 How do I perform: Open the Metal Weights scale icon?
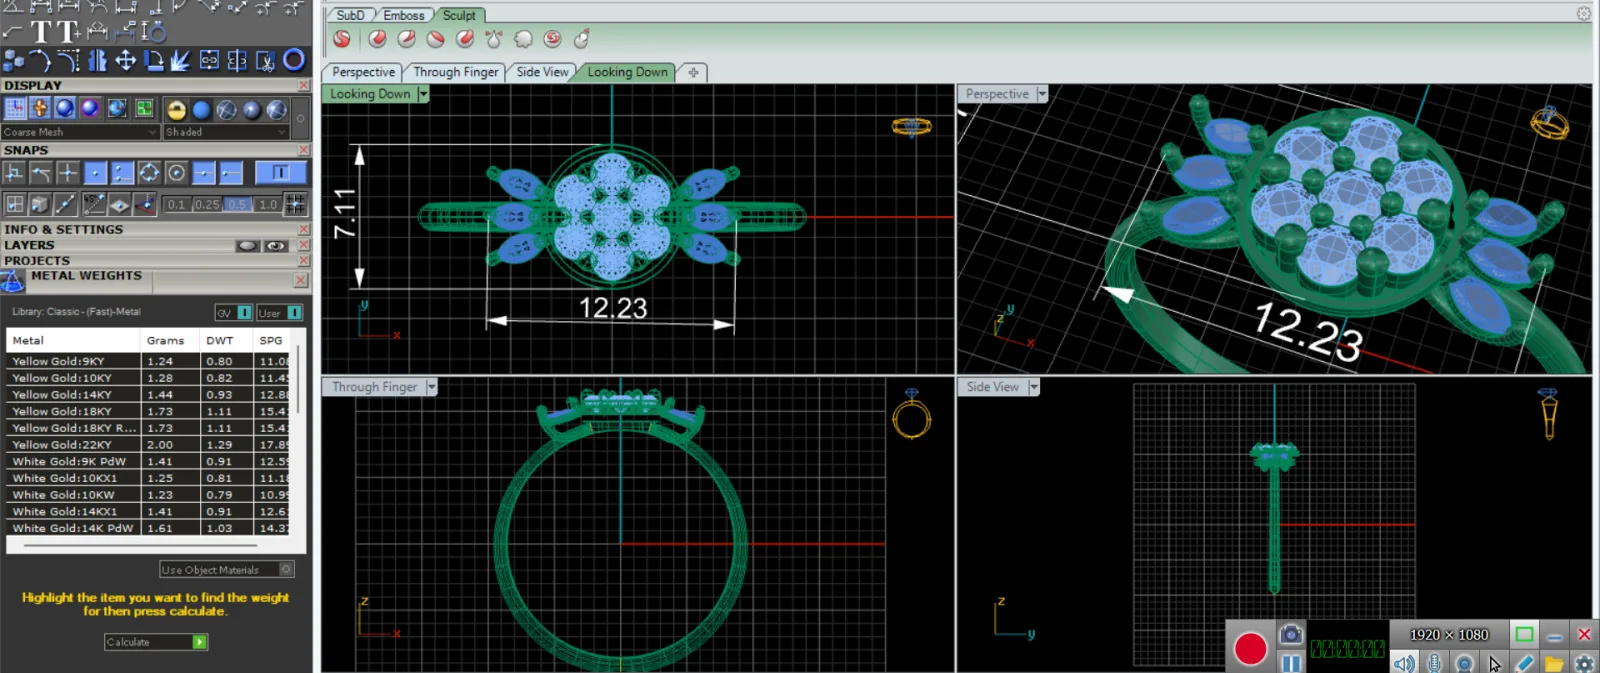12,282
